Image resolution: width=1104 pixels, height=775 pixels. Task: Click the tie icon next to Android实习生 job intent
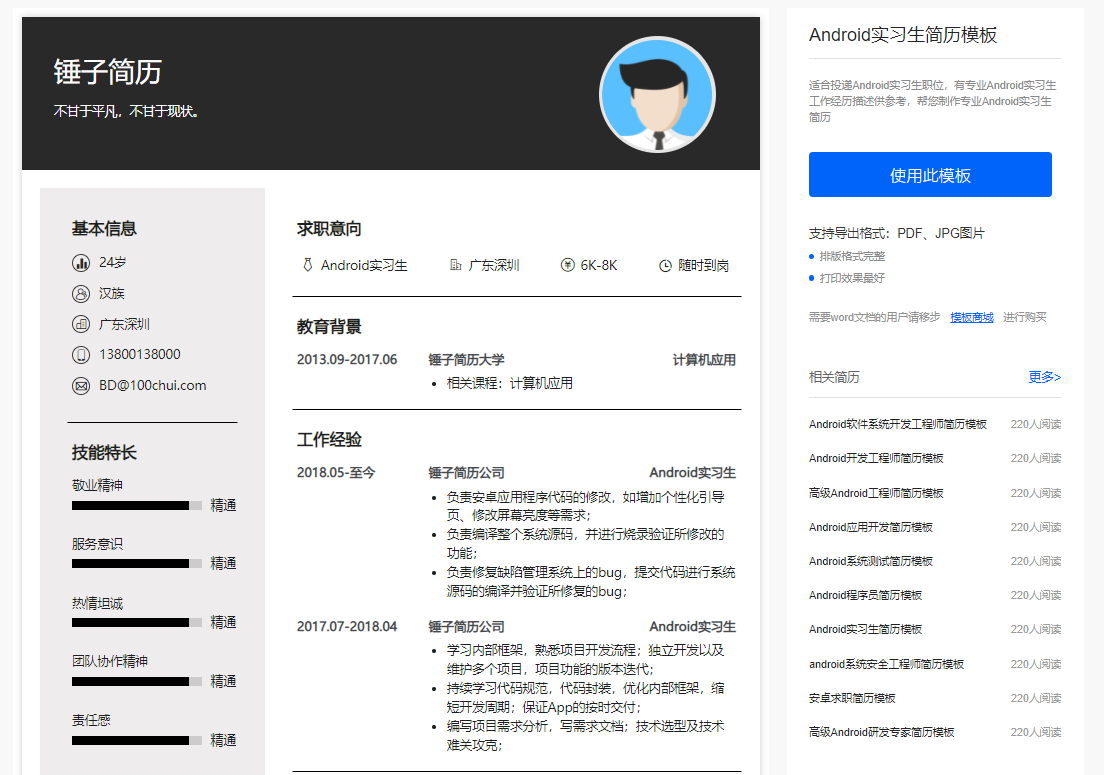(308, 265)
